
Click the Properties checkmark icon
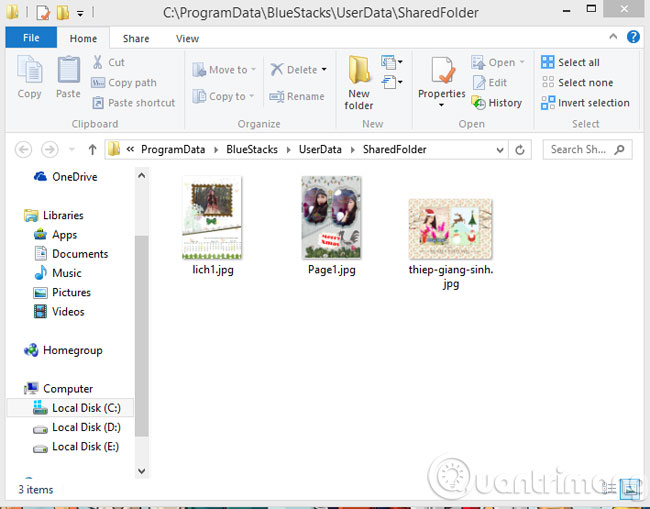point(443,70)
